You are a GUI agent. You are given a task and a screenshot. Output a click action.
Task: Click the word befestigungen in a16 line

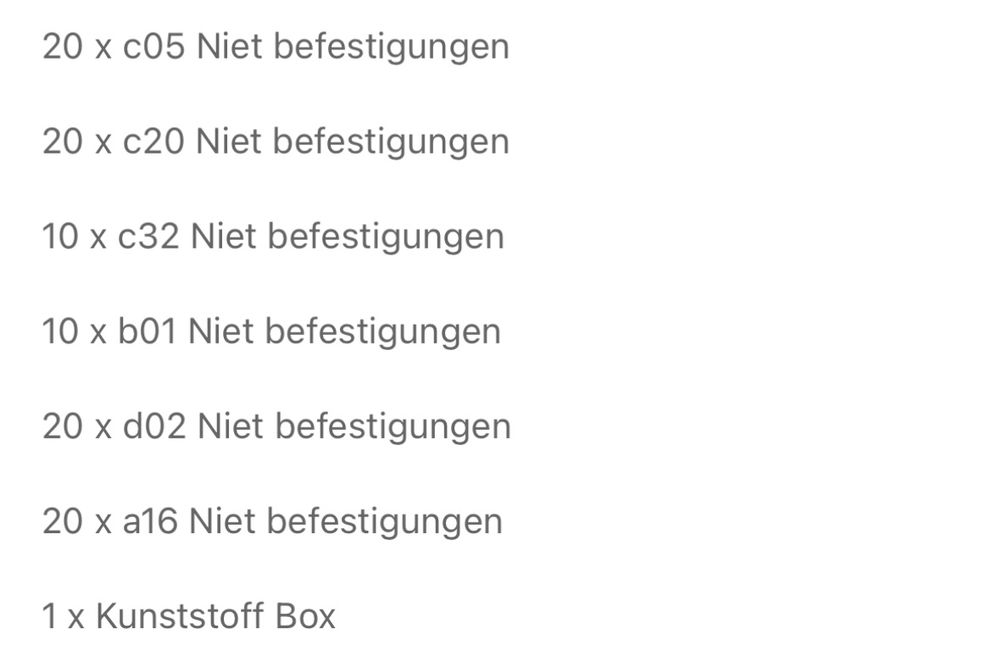pyautogui.click(x=385, y=522)
